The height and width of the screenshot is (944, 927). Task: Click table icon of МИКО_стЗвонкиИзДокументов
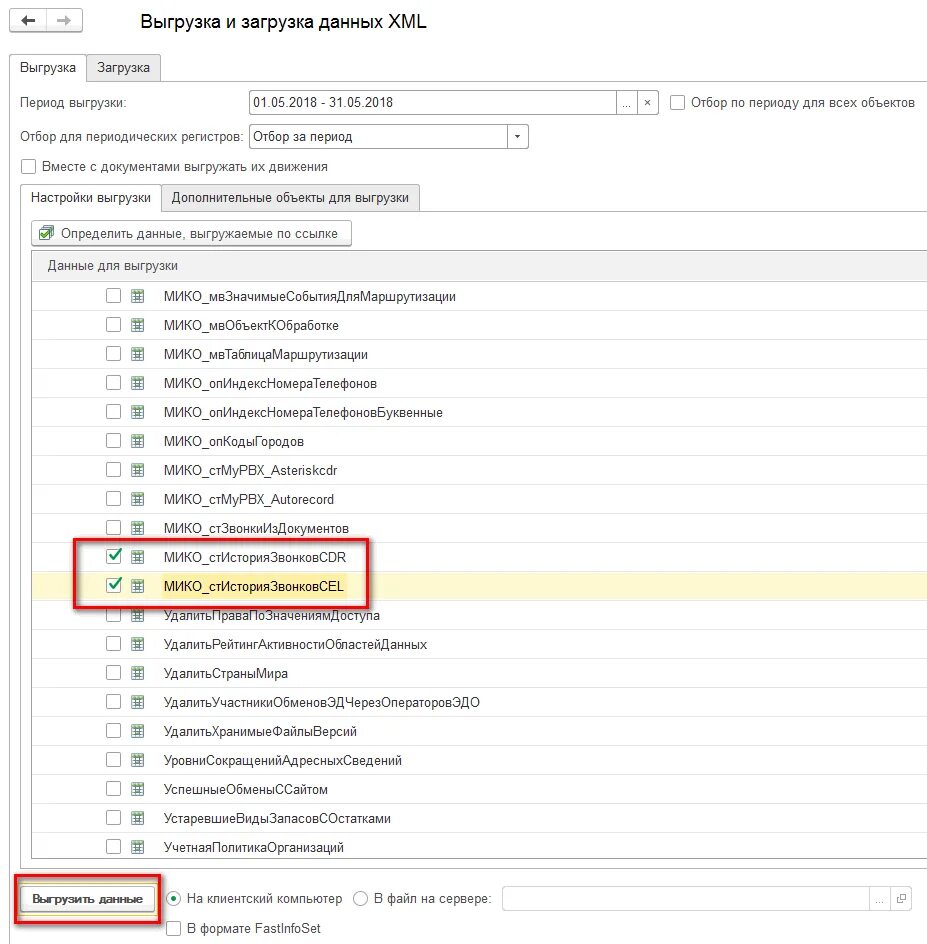[x=138, y=528]
